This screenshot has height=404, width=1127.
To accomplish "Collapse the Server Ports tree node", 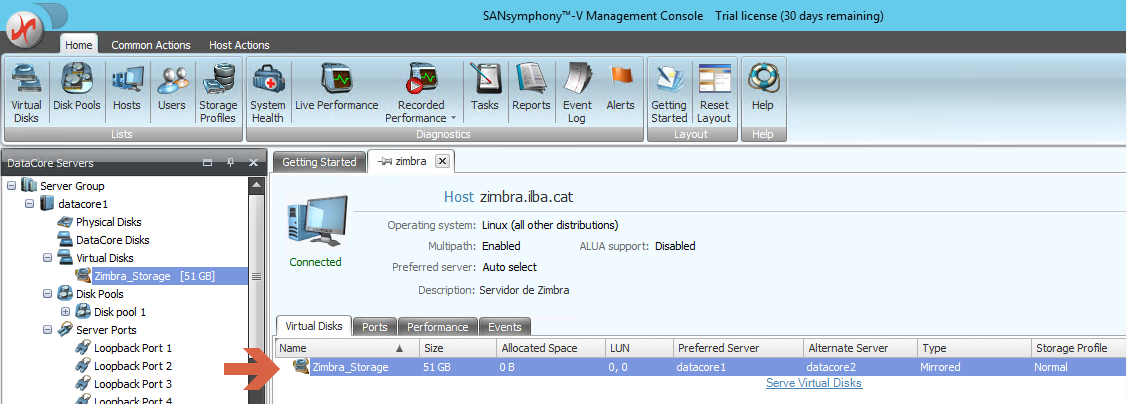I will (47, 330).
